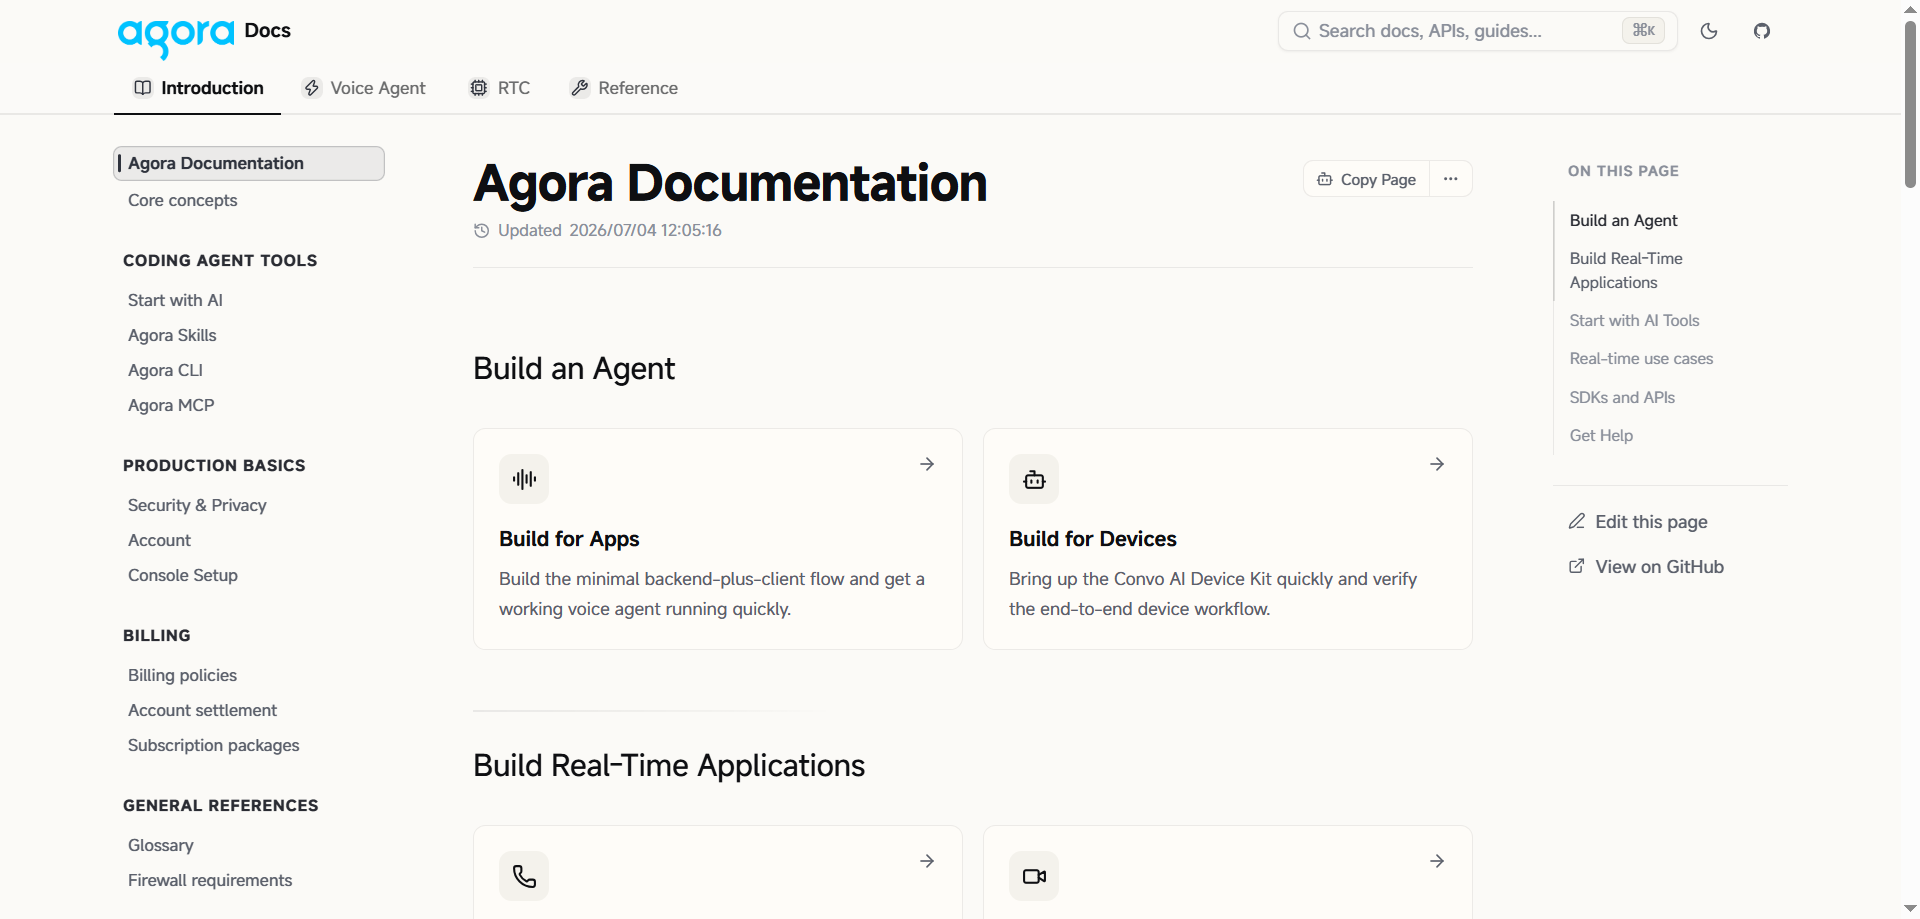The width and height of the screenshot is (1920, 919).
Task: Open Firewall requirements page
Action: [x=210, y=880]
